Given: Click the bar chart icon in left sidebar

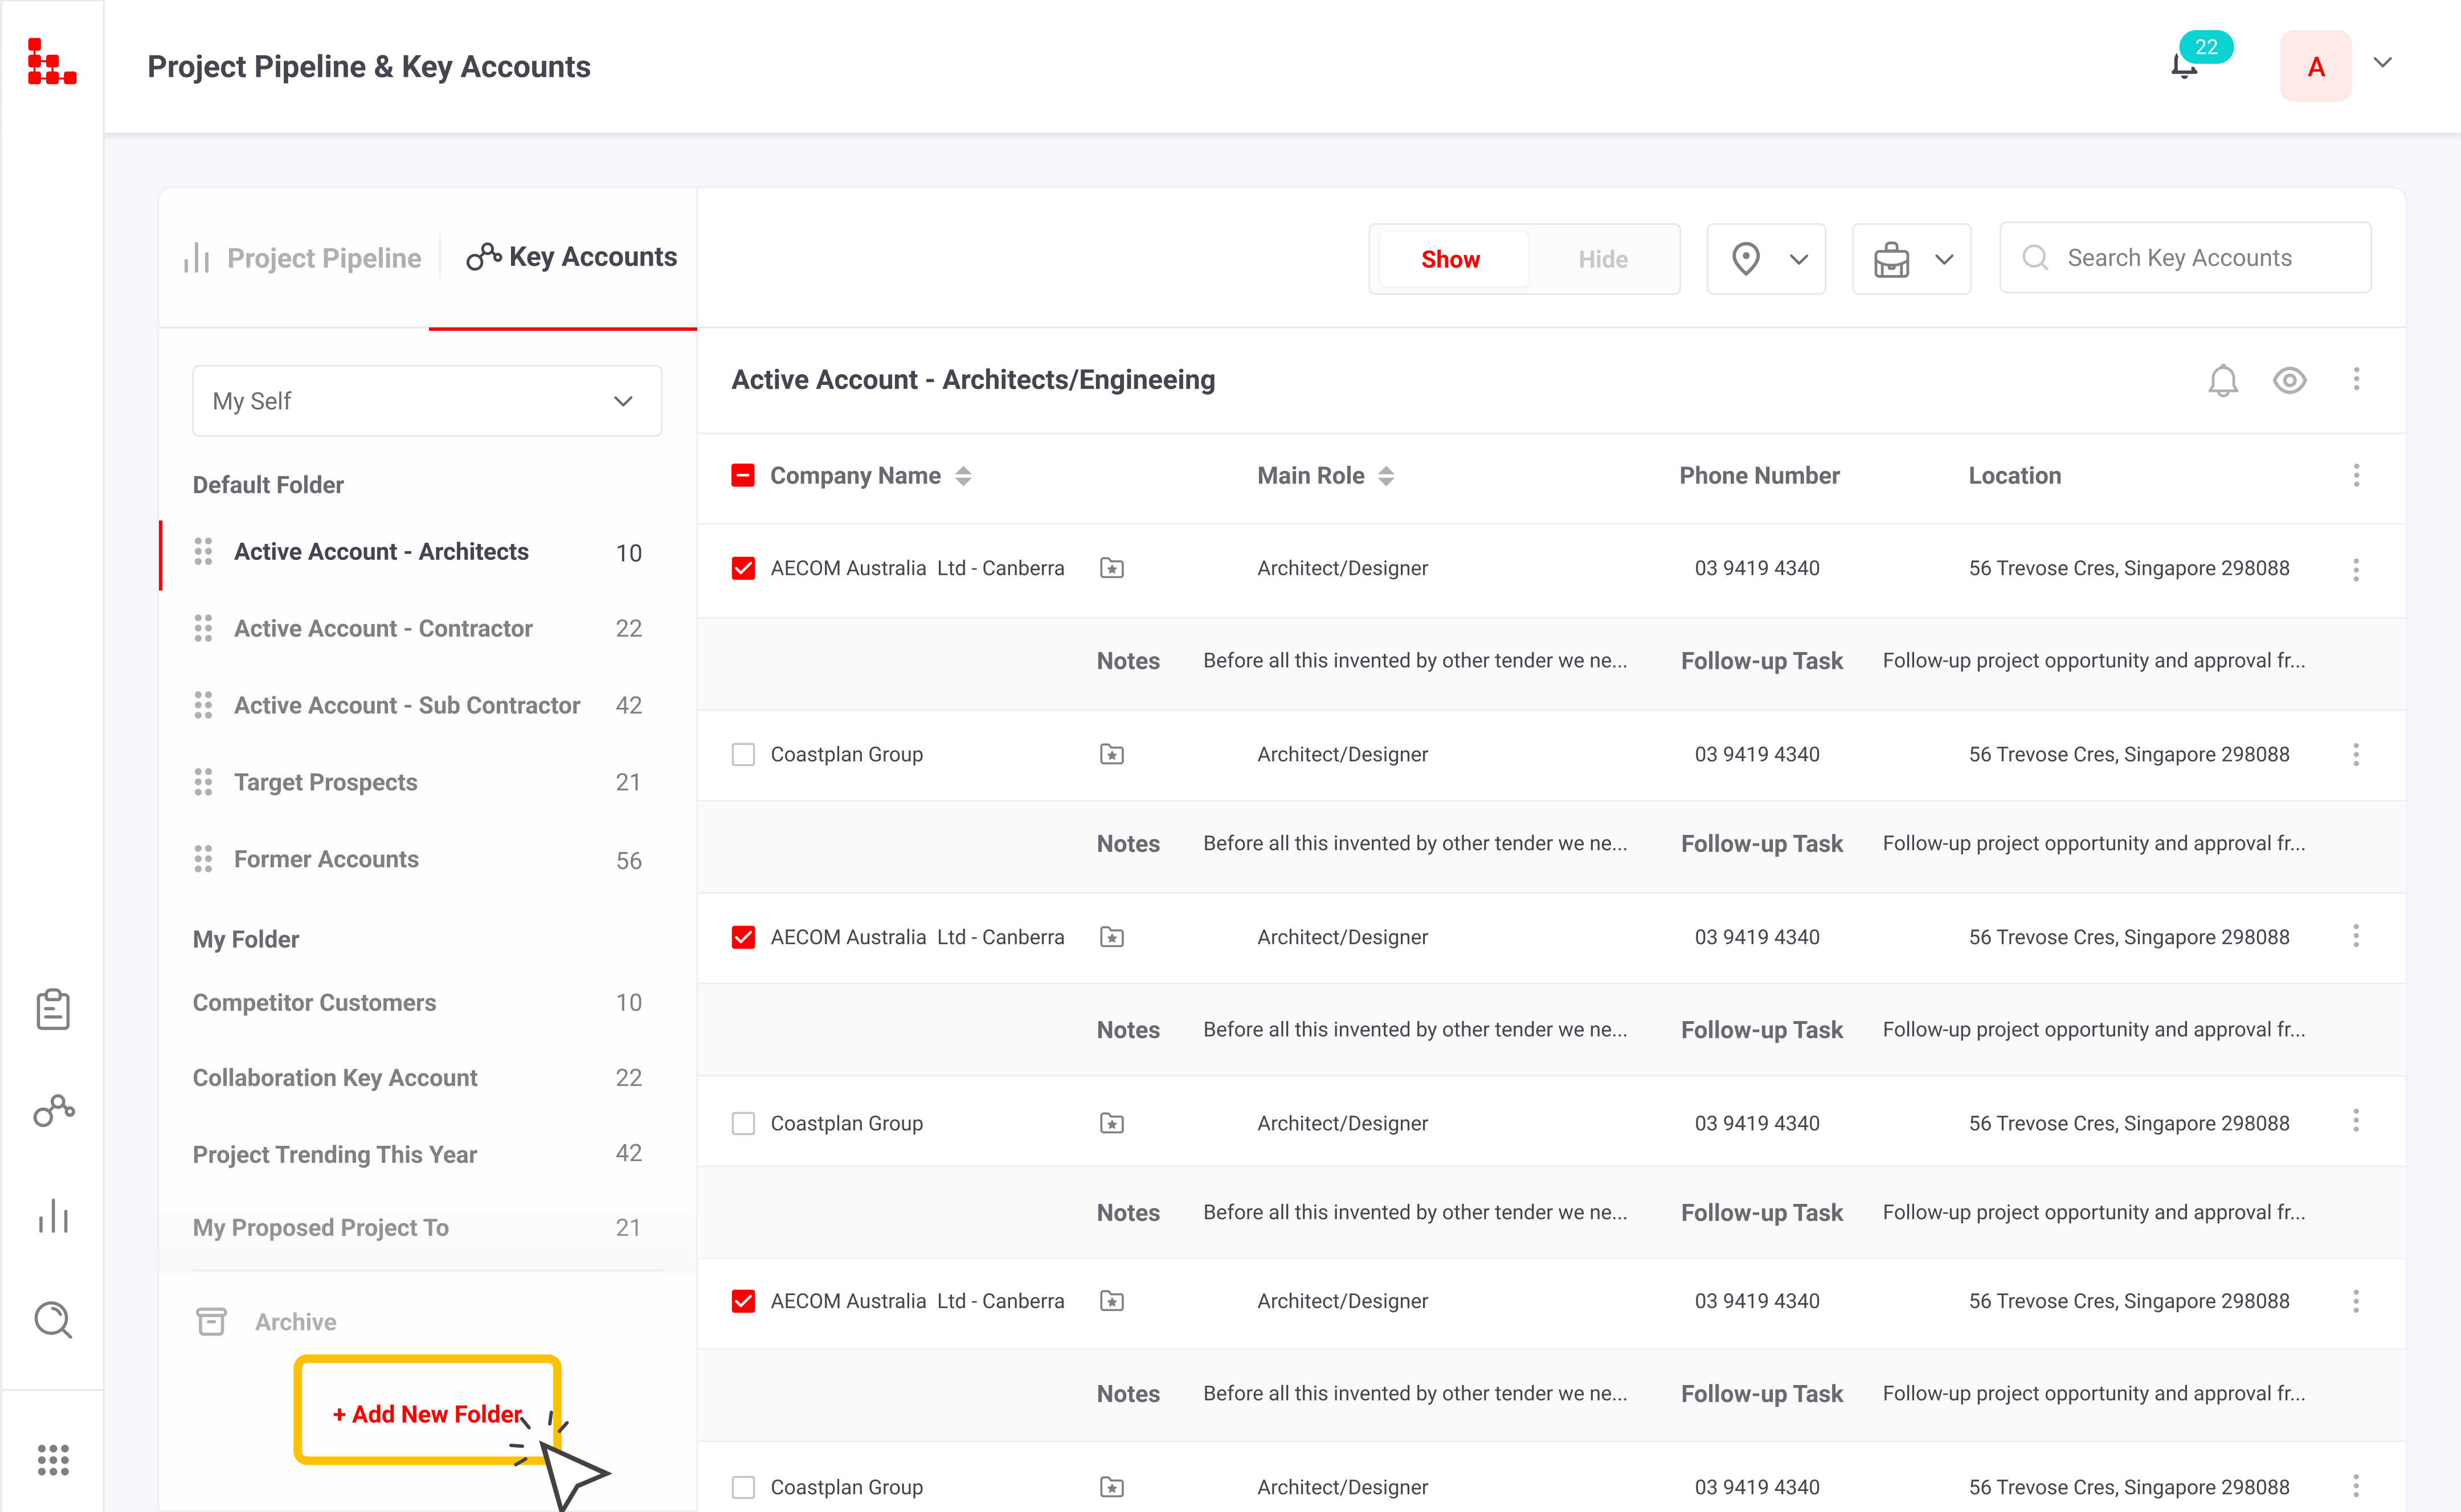Looking at the screenshot, I should [x=53, y=1216].
